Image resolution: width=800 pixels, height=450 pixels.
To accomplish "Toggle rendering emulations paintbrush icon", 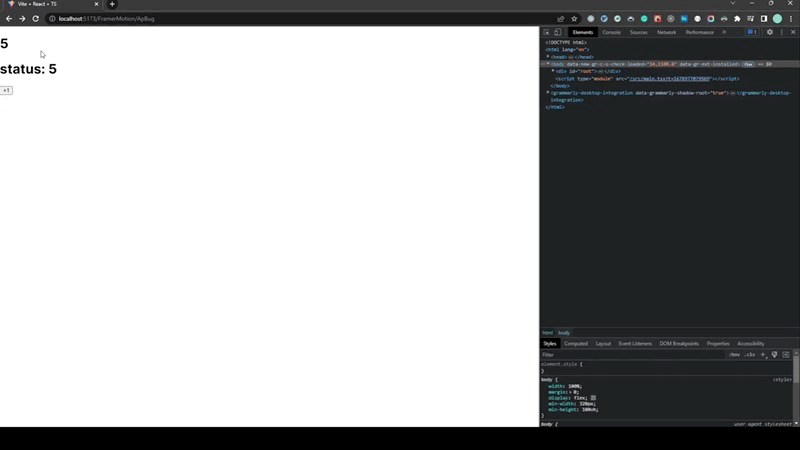I will coord(774,355).
